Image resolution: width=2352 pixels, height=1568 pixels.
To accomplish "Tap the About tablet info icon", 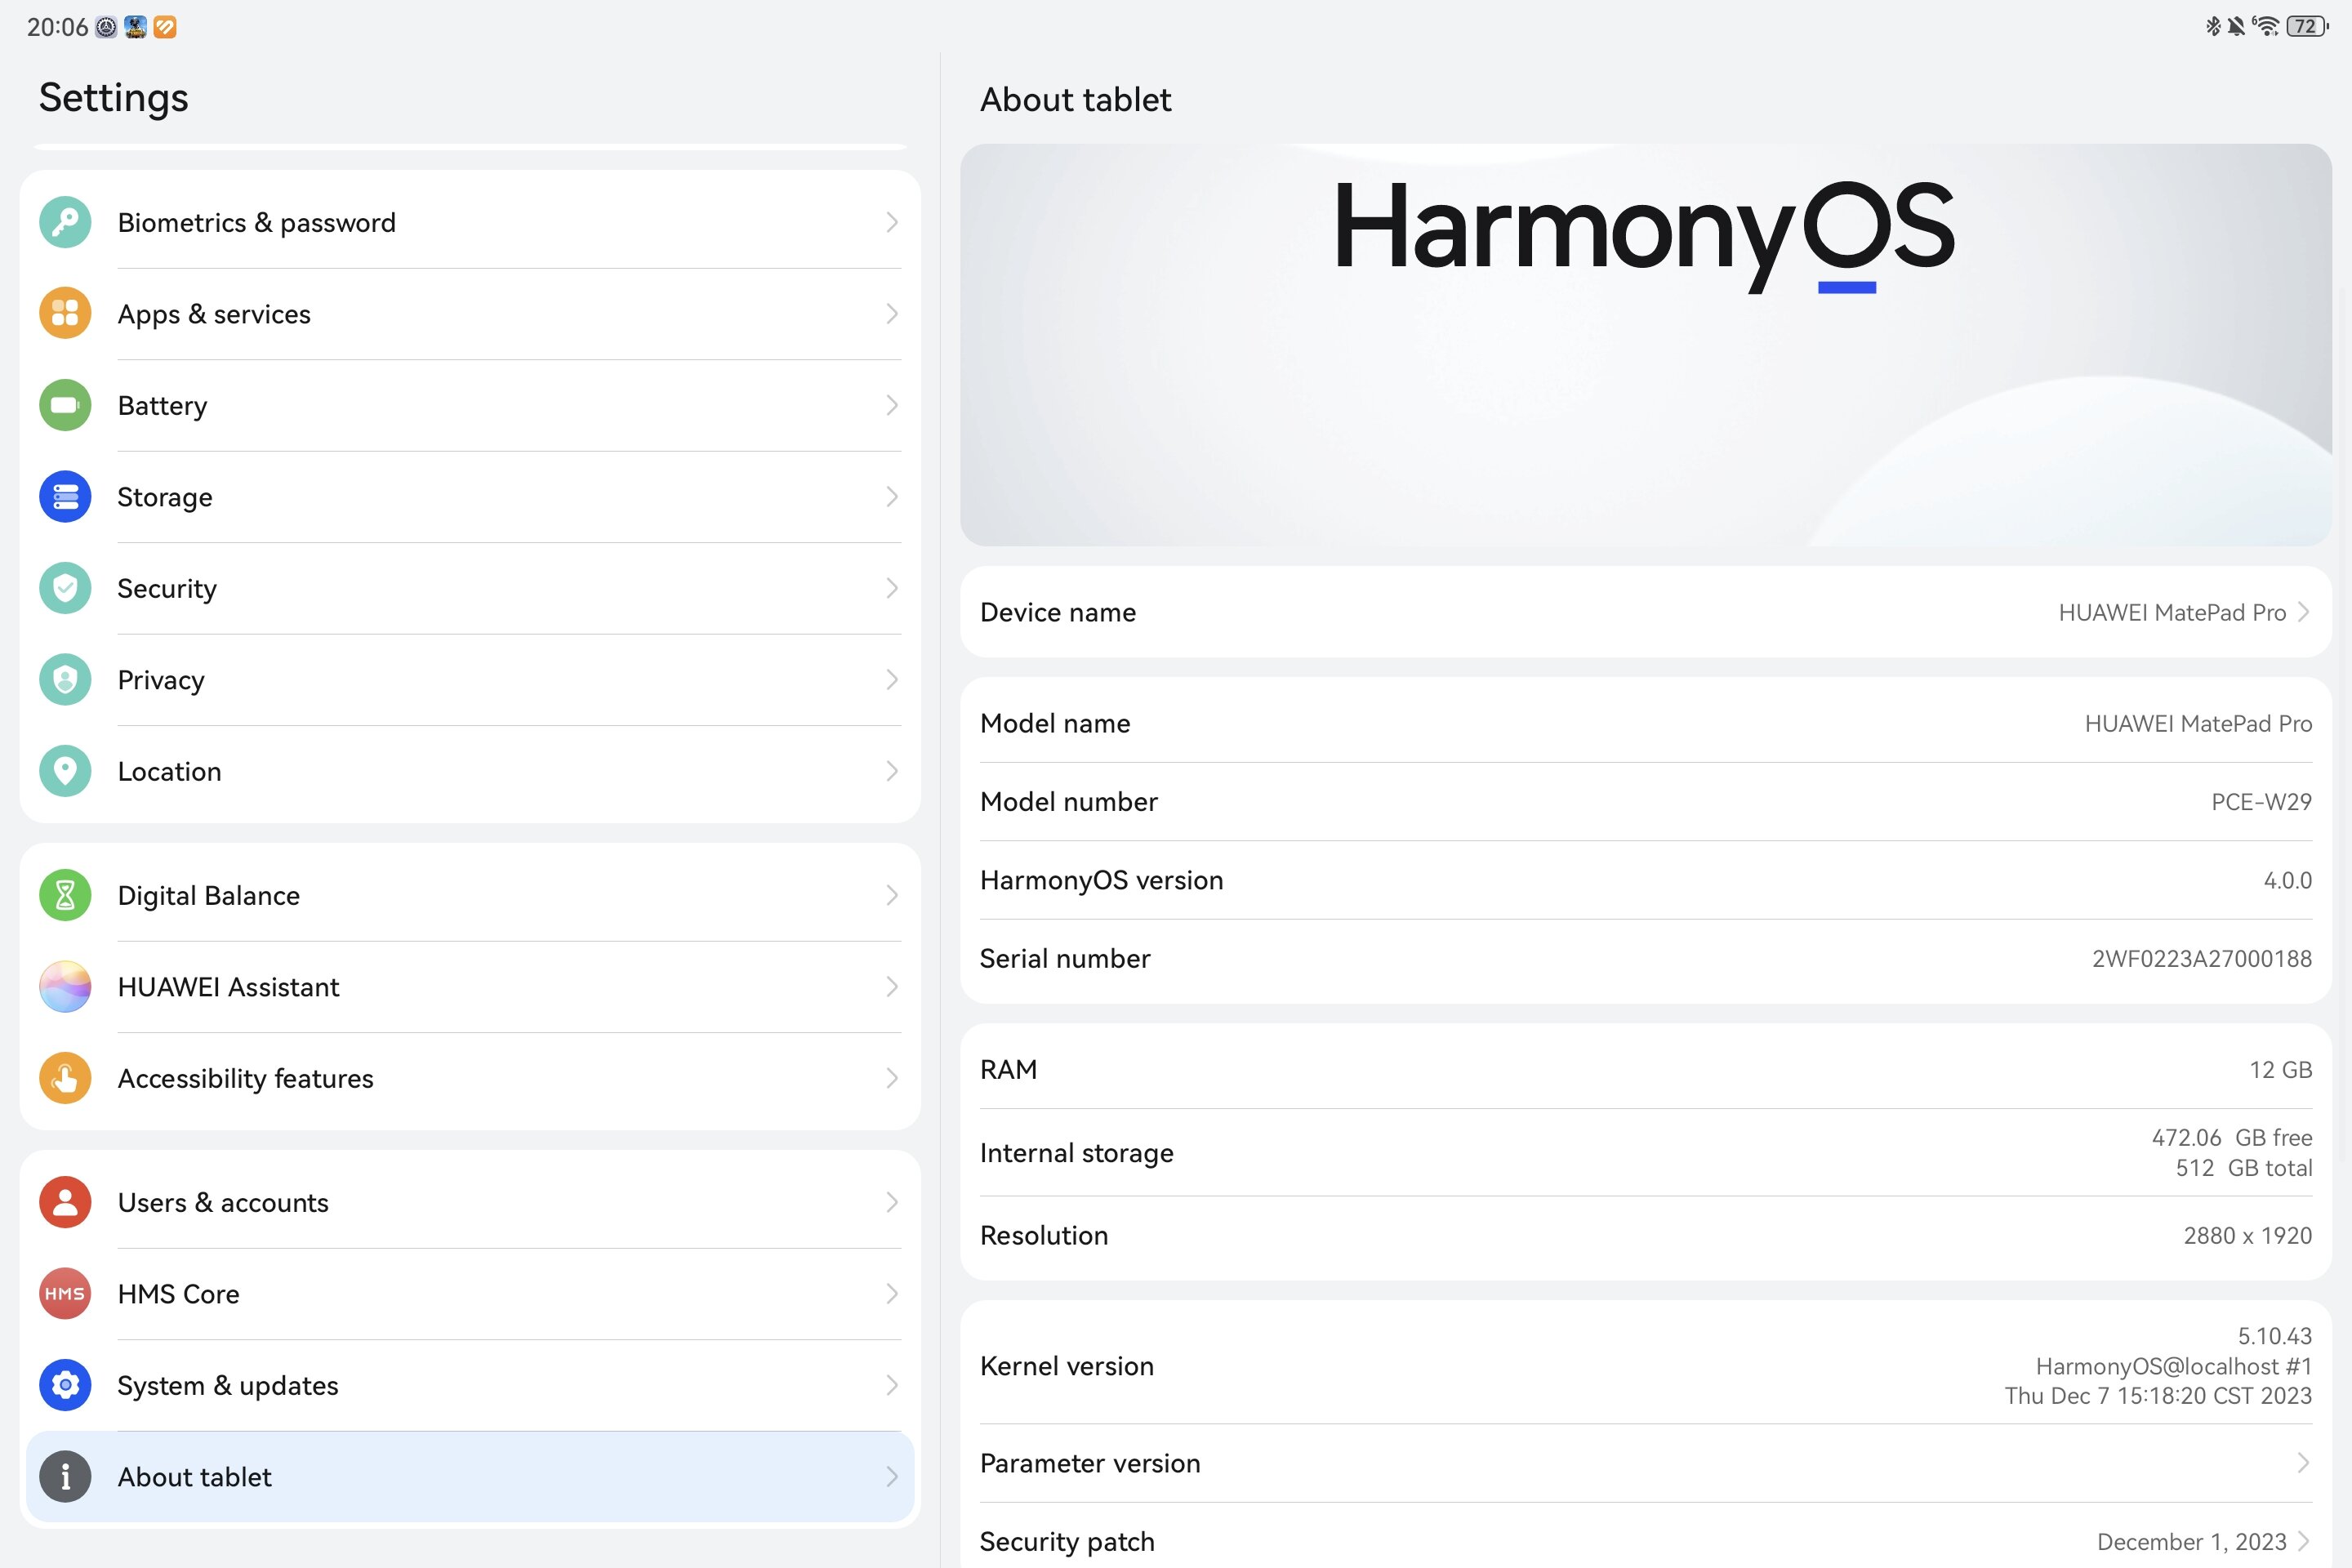I will [65, 1477].
